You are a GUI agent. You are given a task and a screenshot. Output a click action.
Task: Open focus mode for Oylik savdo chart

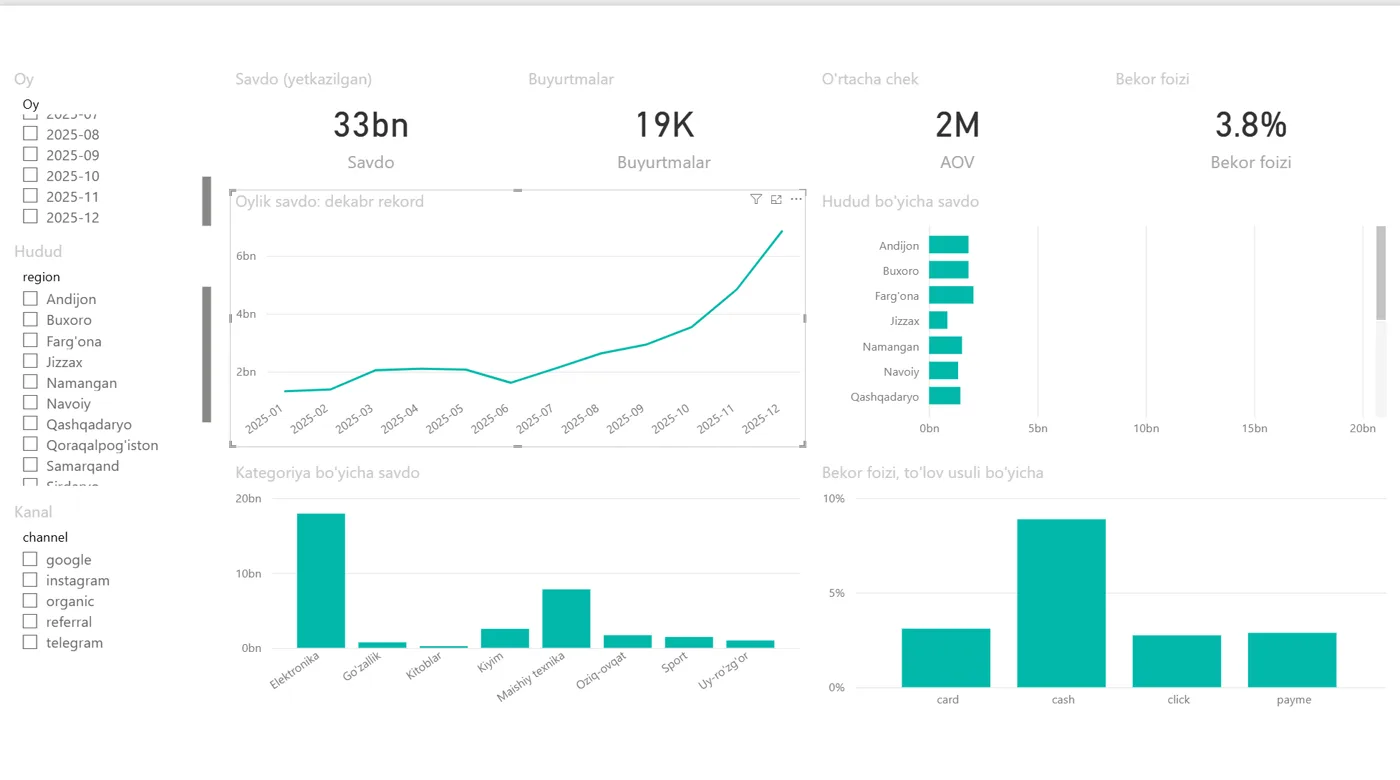776,200
